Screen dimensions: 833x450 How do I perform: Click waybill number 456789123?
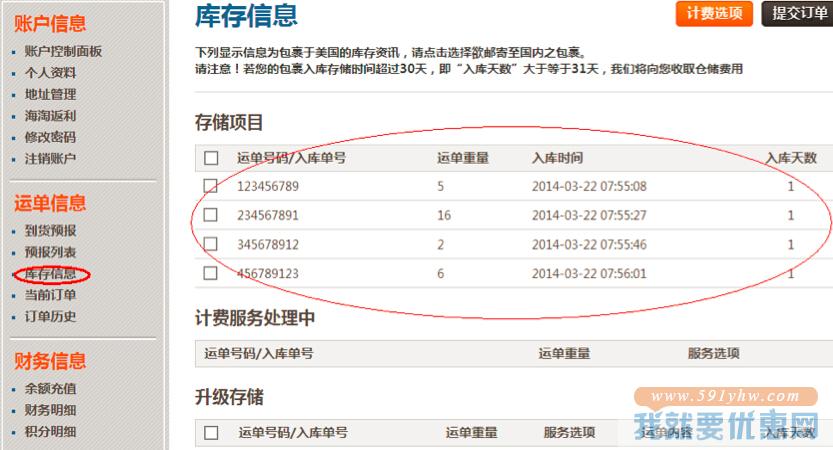[x=268, y=274]
